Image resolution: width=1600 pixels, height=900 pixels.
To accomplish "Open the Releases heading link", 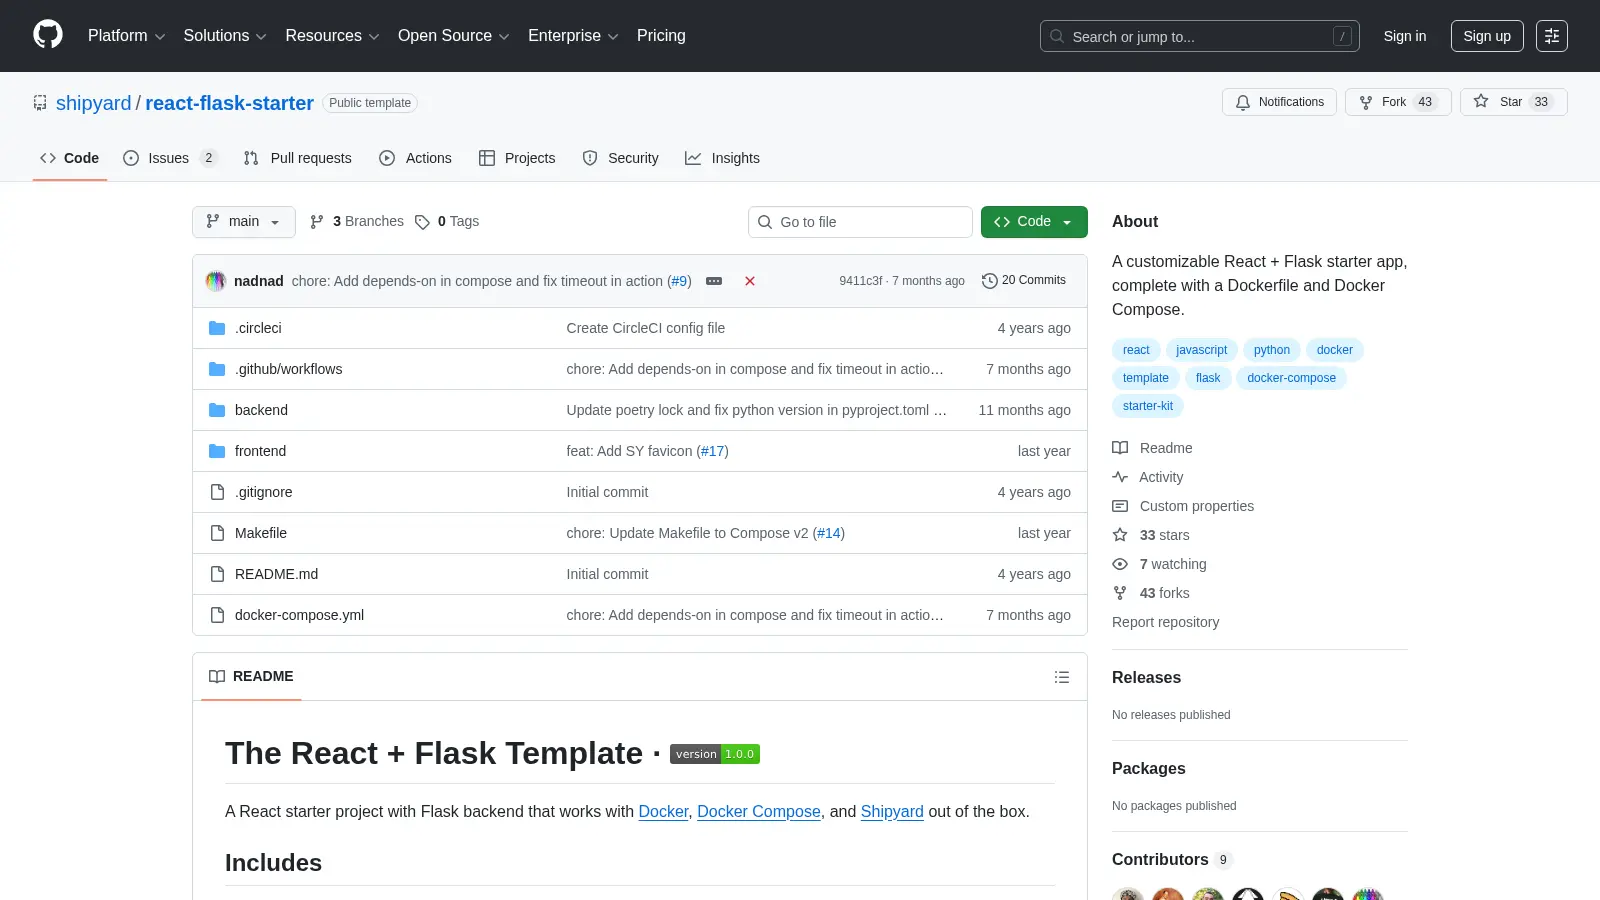I will point(1146,678).
